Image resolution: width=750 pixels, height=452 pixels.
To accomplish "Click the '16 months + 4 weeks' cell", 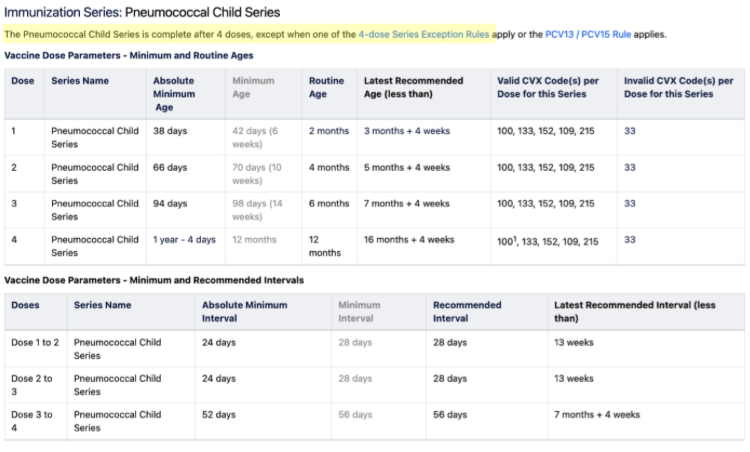I will point(409,240).
